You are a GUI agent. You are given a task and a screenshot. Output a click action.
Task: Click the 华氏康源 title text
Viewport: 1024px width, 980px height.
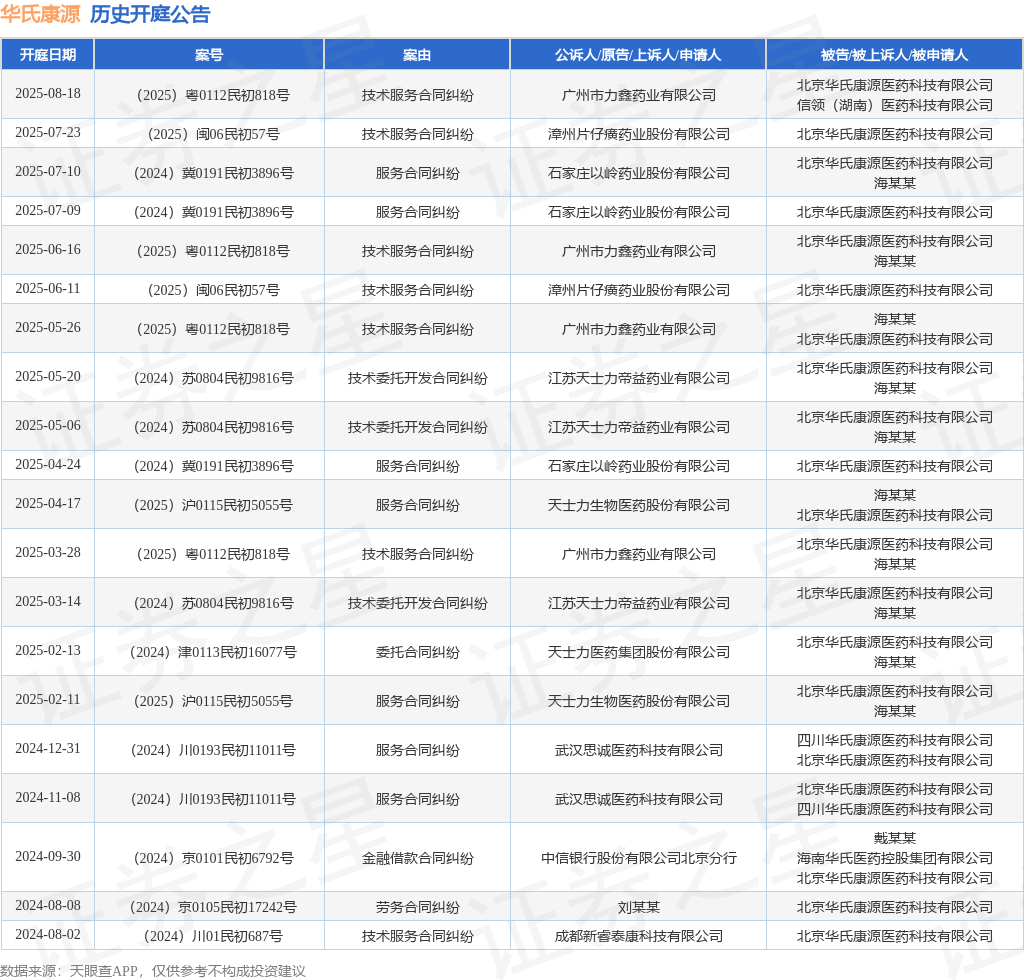pos(40,14)
